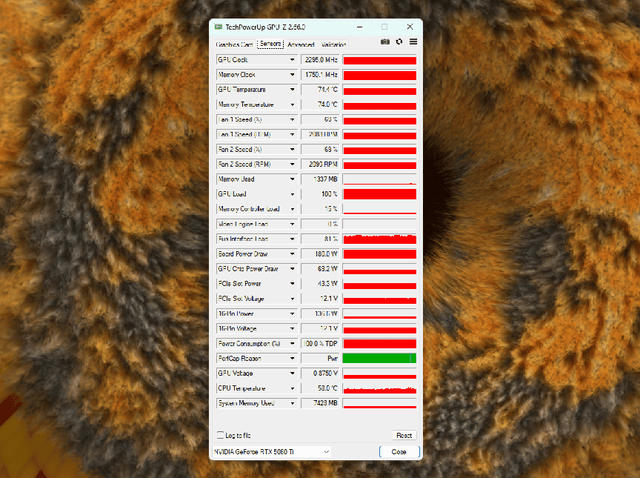This screenshot has height=478, width=640.
Task: Switch to the Graphics Card tab
Action: [234, 44]
